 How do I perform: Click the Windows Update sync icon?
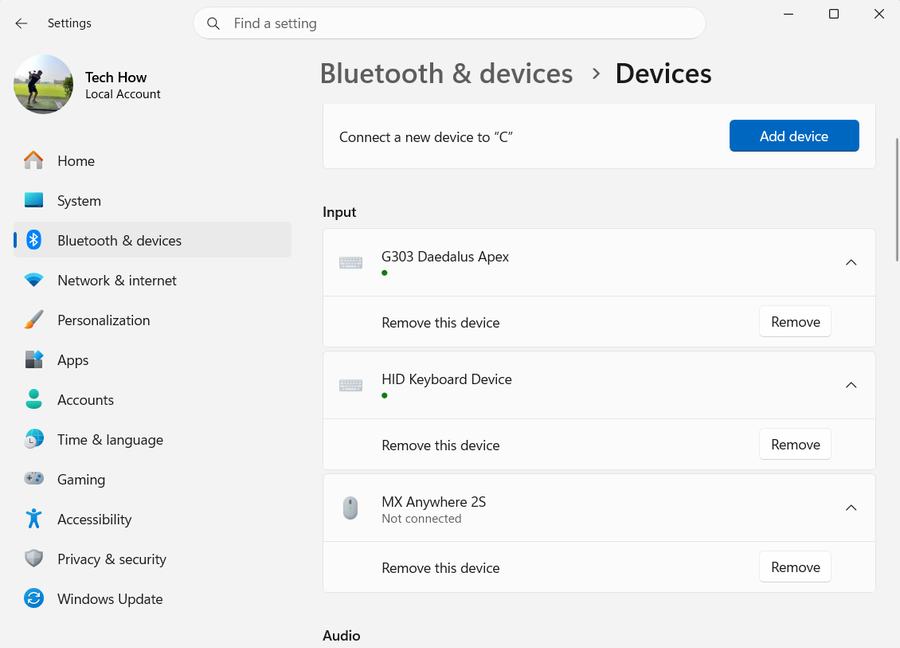coord(34,598)
